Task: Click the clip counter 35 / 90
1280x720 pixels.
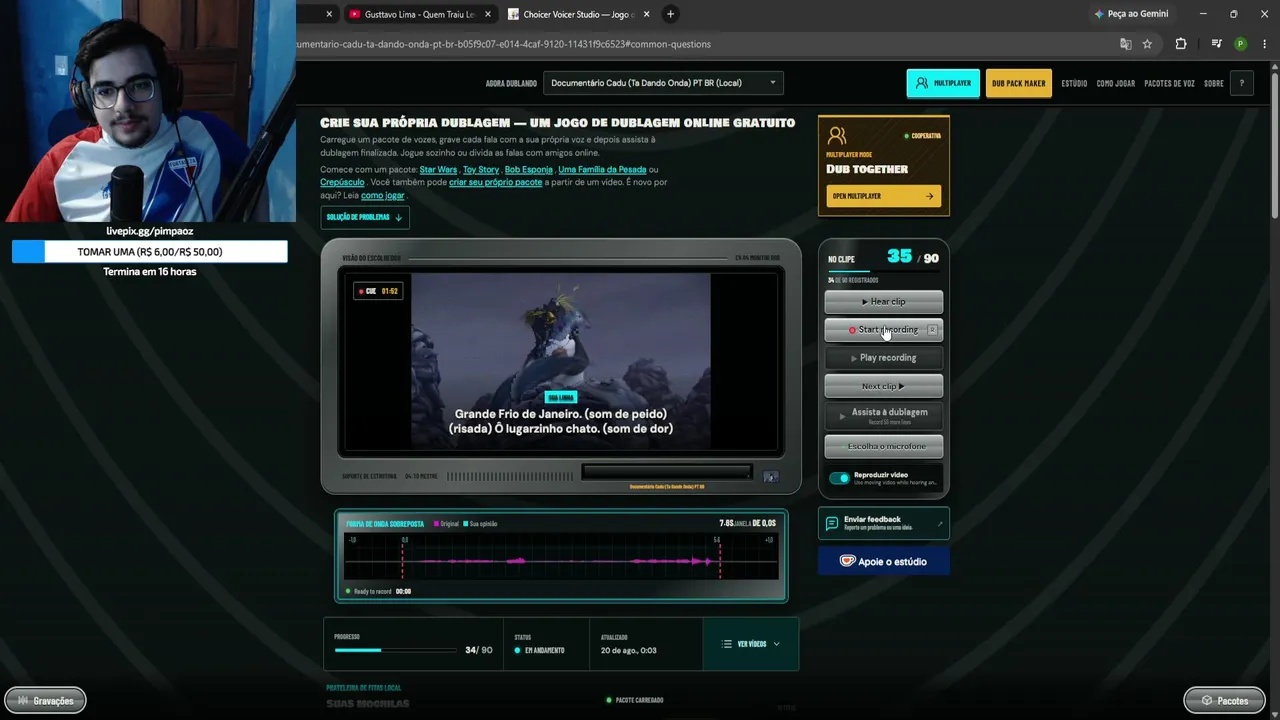Action: [x=912, y=257]
